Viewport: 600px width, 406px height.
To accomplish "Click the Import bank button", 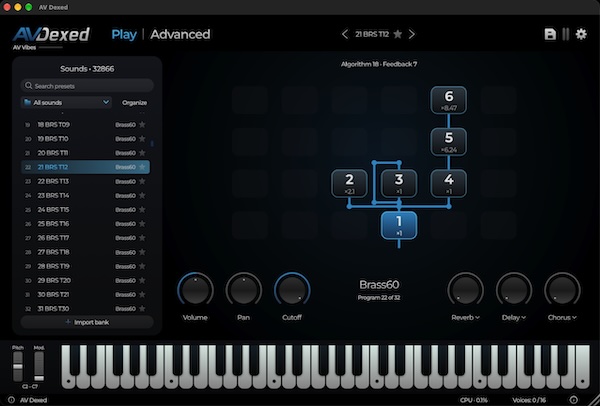I will (x=87, y=322).
